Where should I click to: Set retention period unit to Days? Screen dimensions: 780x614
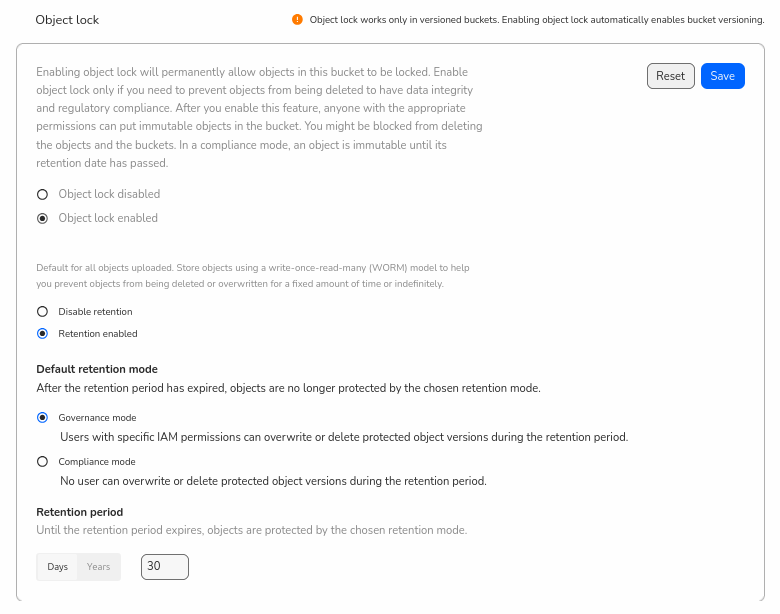pyautogui.click(x=58, y=567)
